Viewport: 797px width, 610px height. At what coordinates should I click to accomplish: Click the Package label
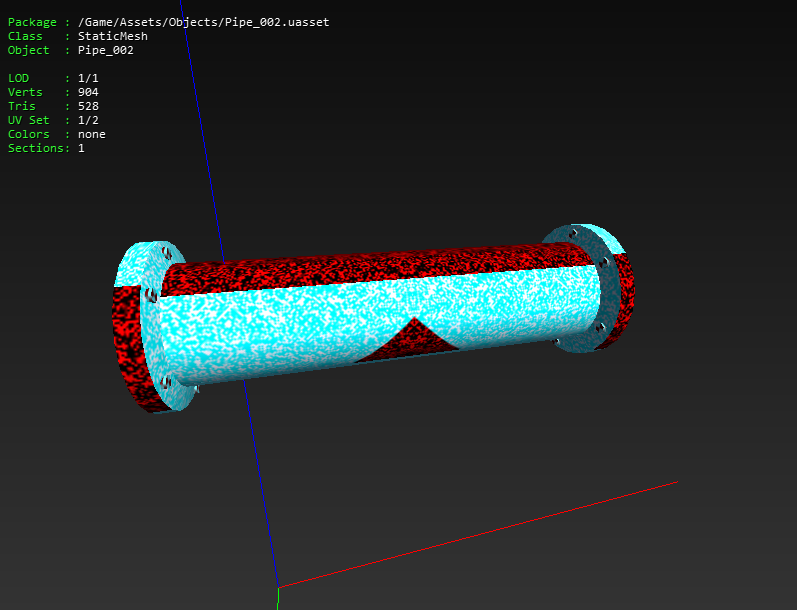(x=32, y=22)
